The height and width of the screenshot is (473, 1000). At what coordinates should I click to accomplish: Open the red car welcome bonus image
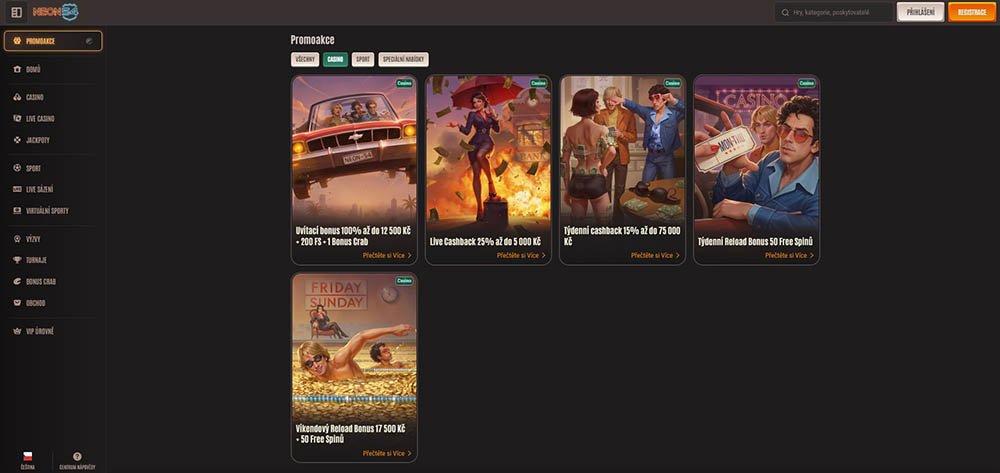click(x=354, y=149)
